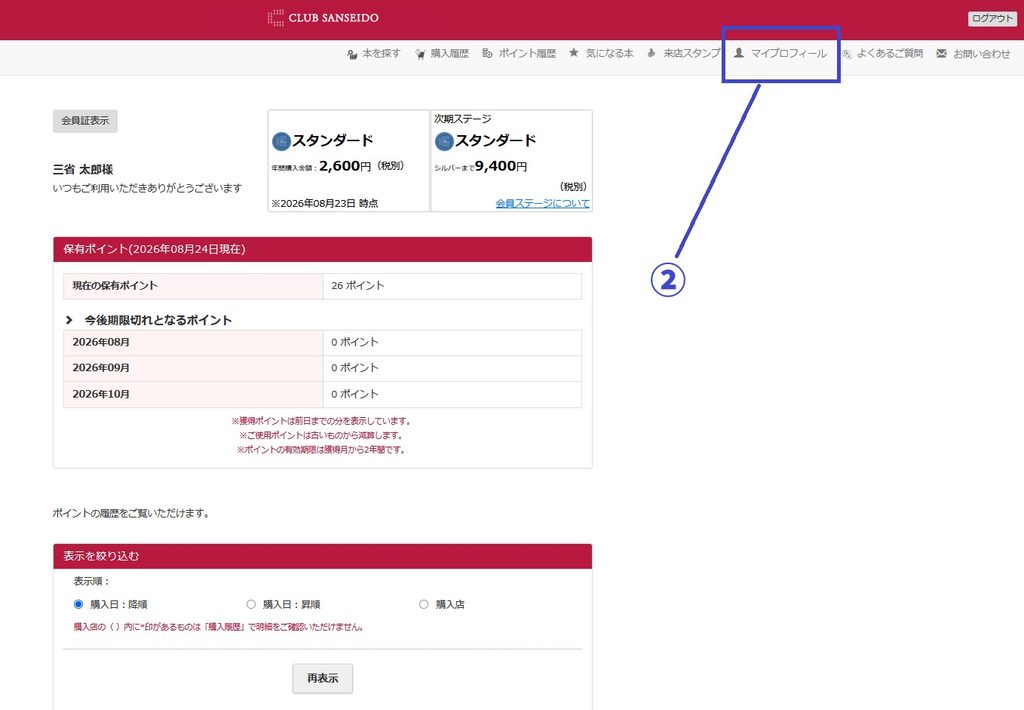Click the chevron beside 今後期限切れとなるポイント

[x=69, y=320]
